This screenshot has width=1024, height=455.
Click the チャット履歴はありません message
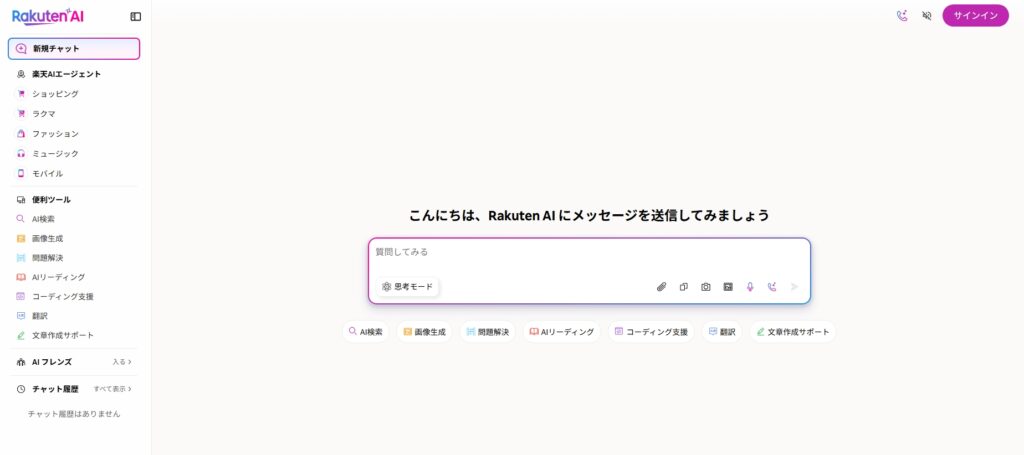tap(74, 414)
